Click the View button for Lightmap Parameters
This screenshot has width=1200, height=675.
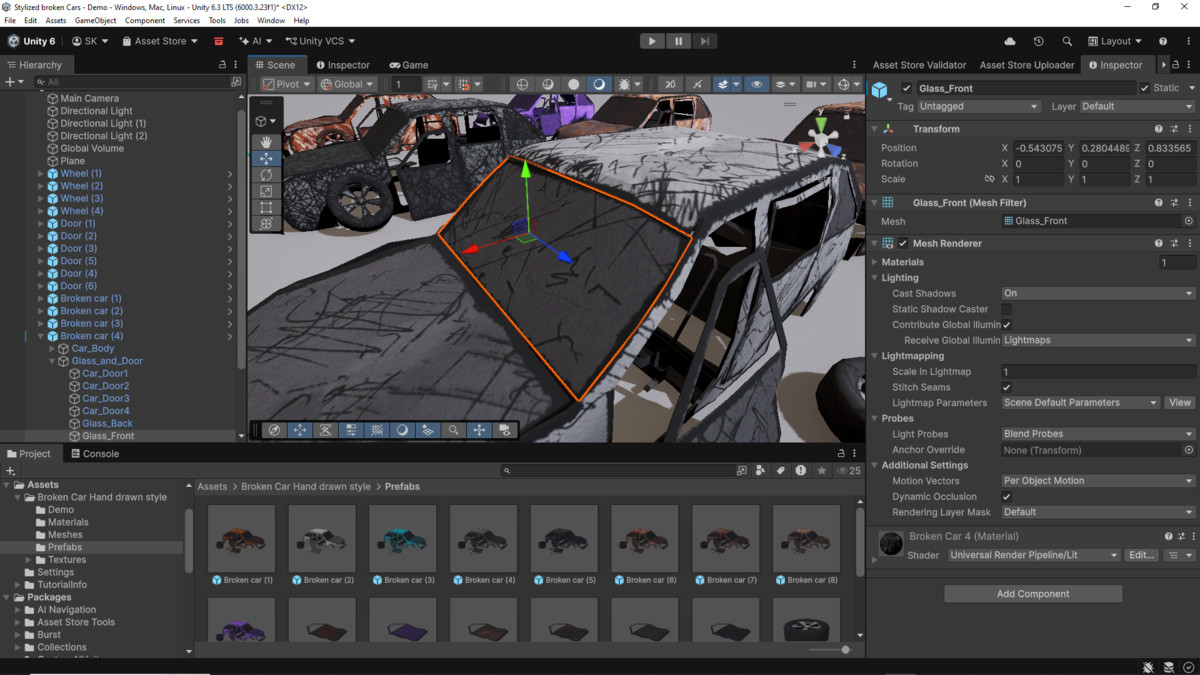[x=1180, y=403]
